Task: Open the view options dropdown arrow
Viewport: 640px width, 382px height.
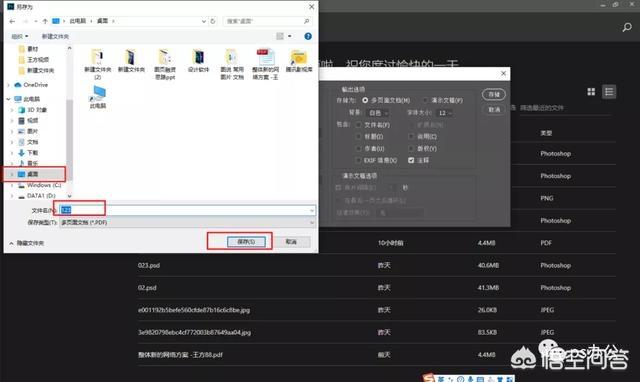Action: point(290,36)
